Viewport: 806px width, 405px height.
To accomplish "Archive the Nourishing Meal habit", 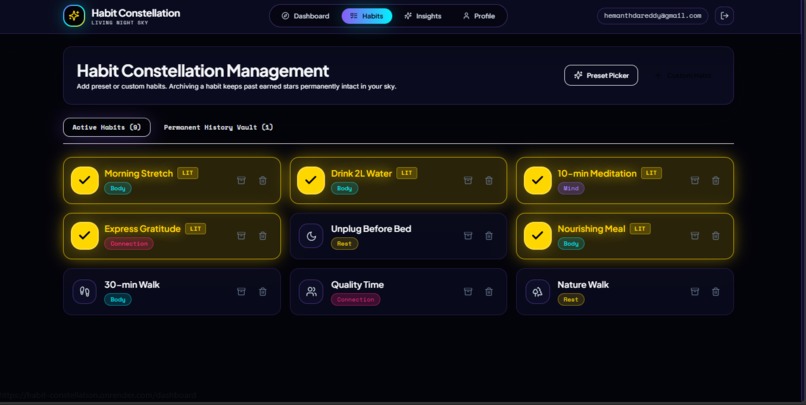I will click(694, 236).
